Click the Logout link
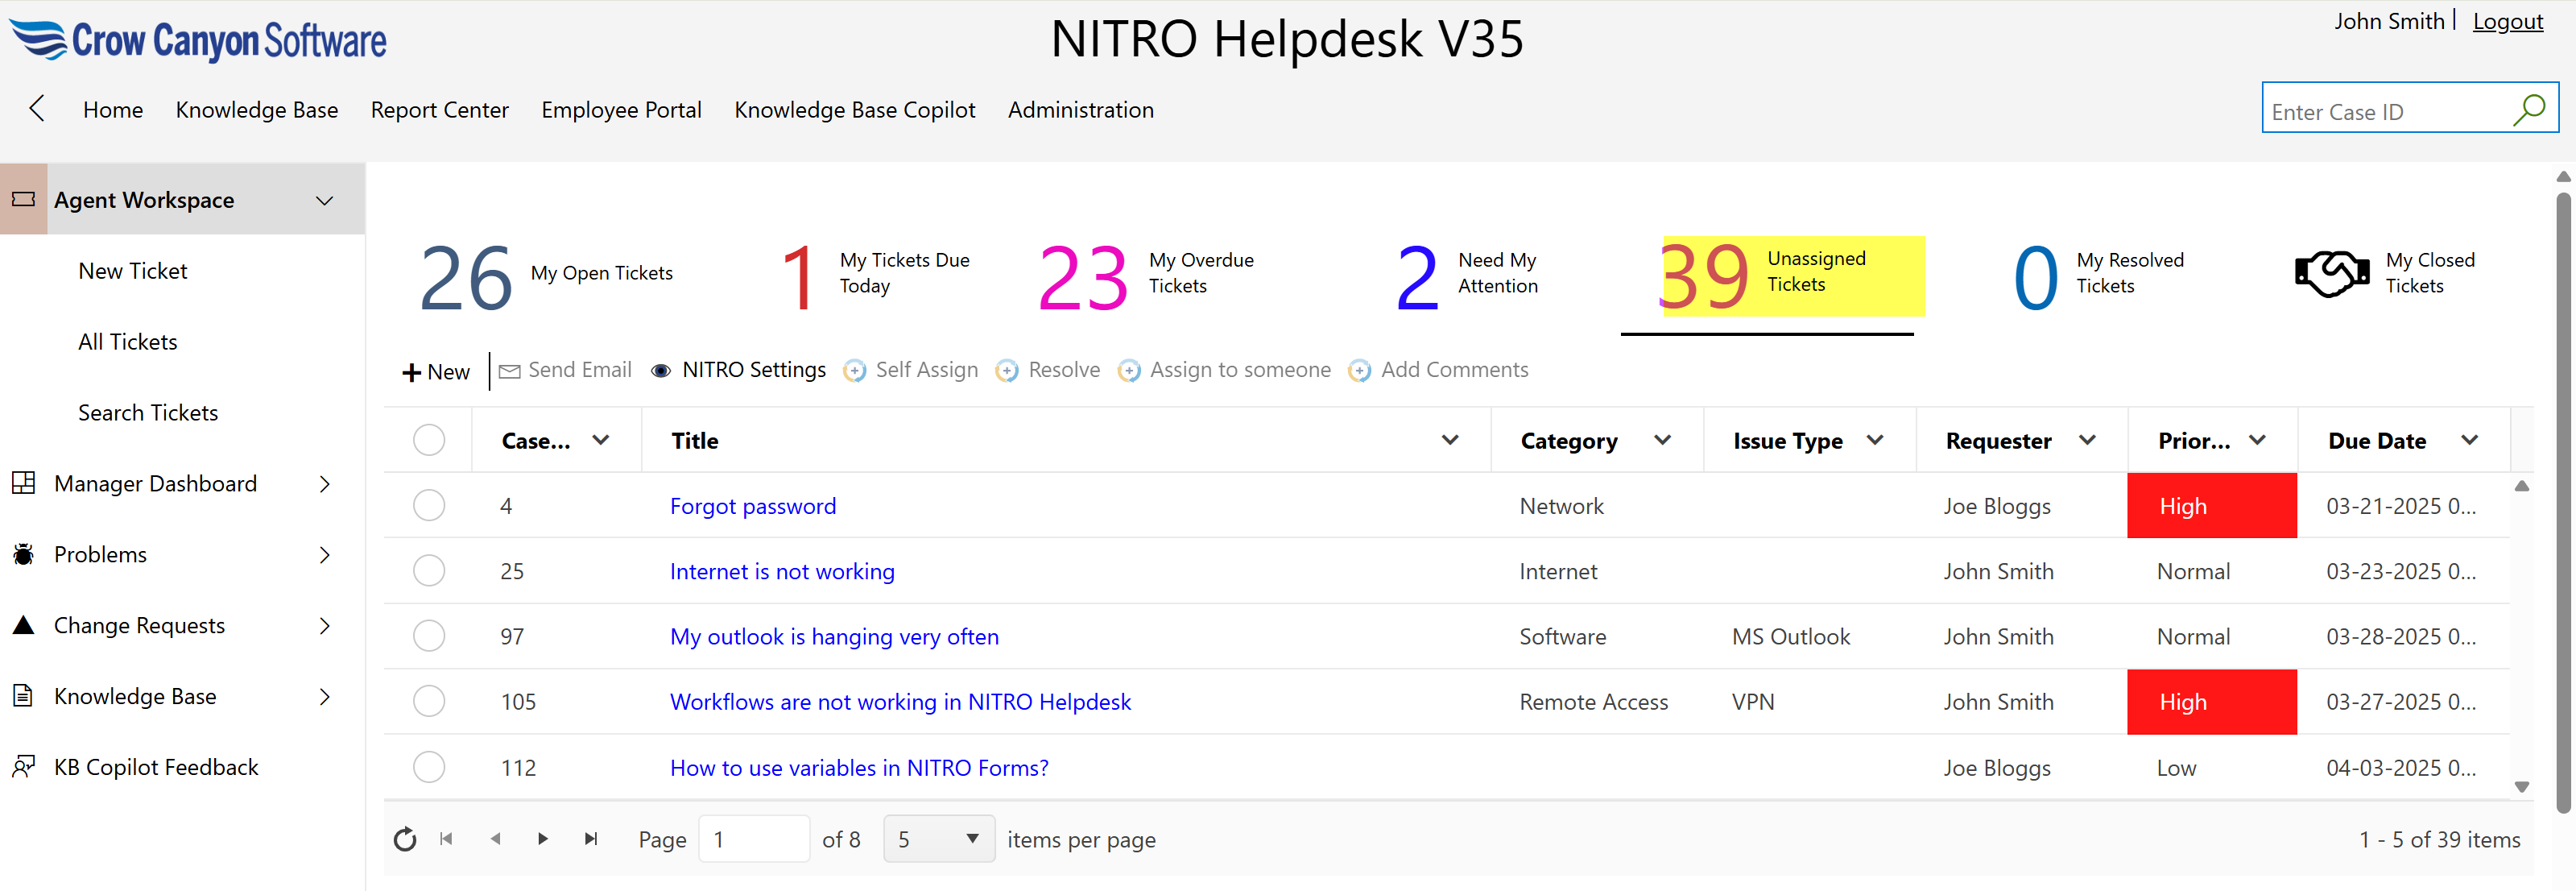The width and height of the screenshot is (2576, 891). (x=2507, y=22)
